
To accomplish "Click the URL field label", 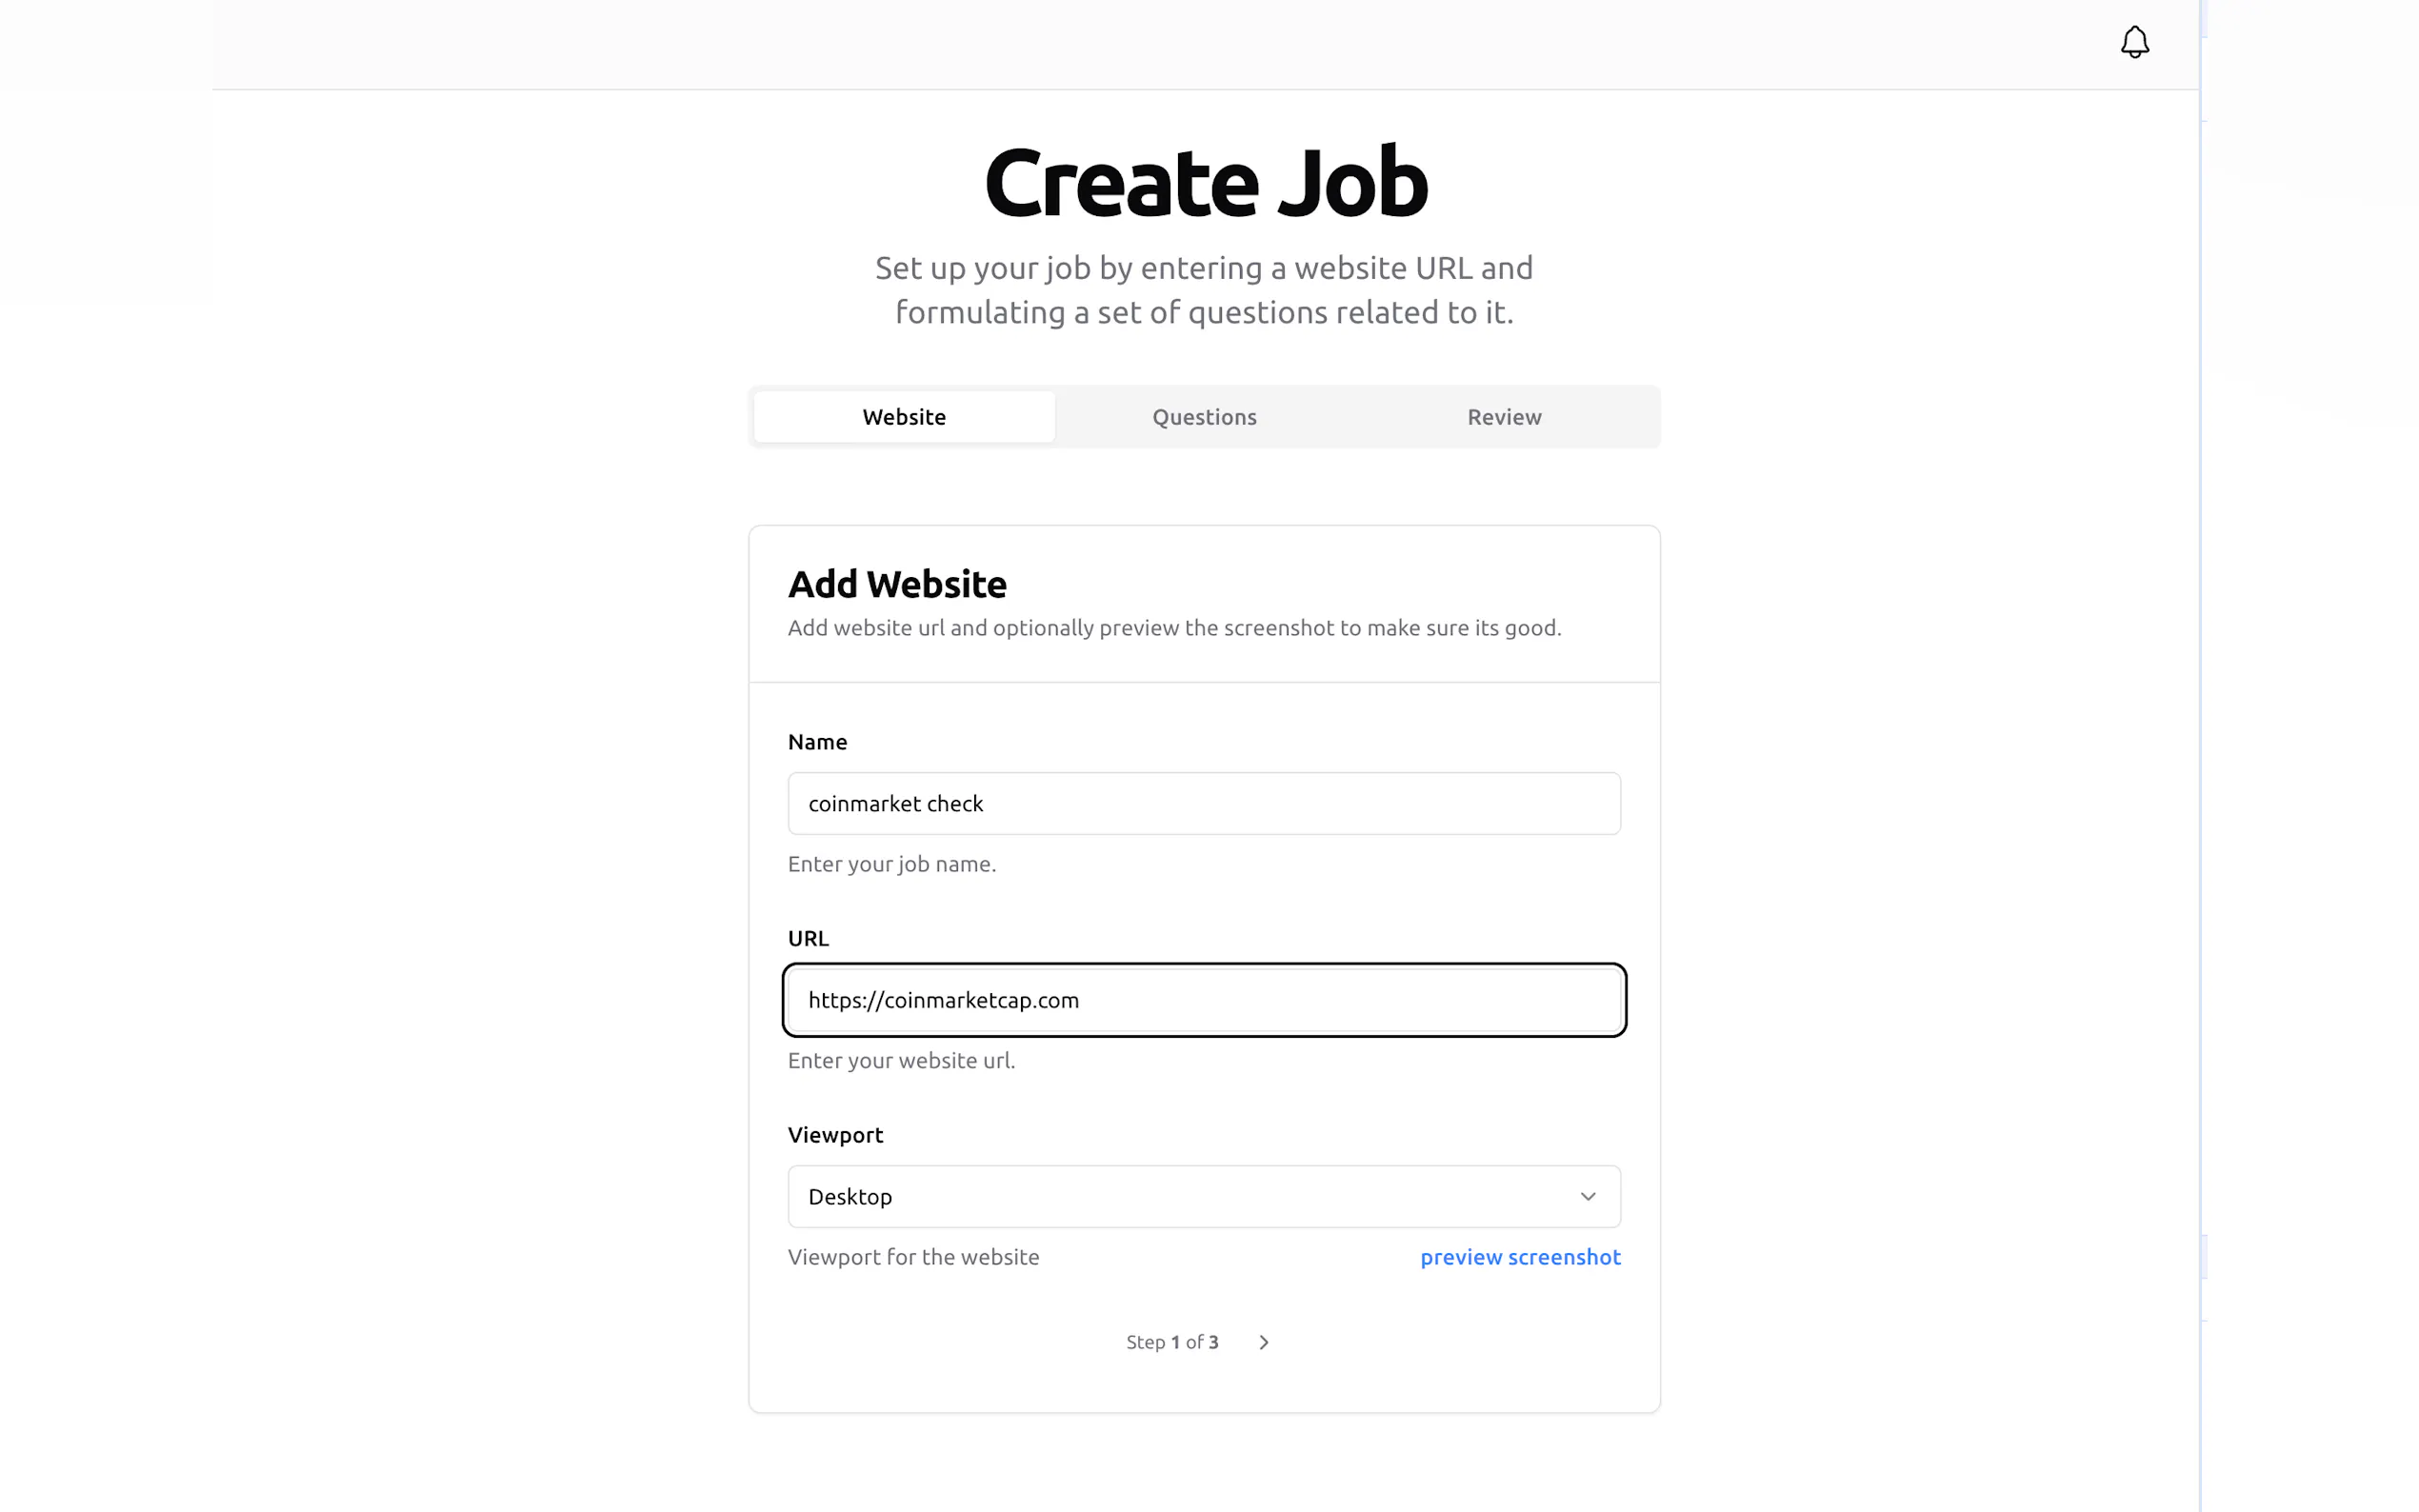I will pos(808,938).
